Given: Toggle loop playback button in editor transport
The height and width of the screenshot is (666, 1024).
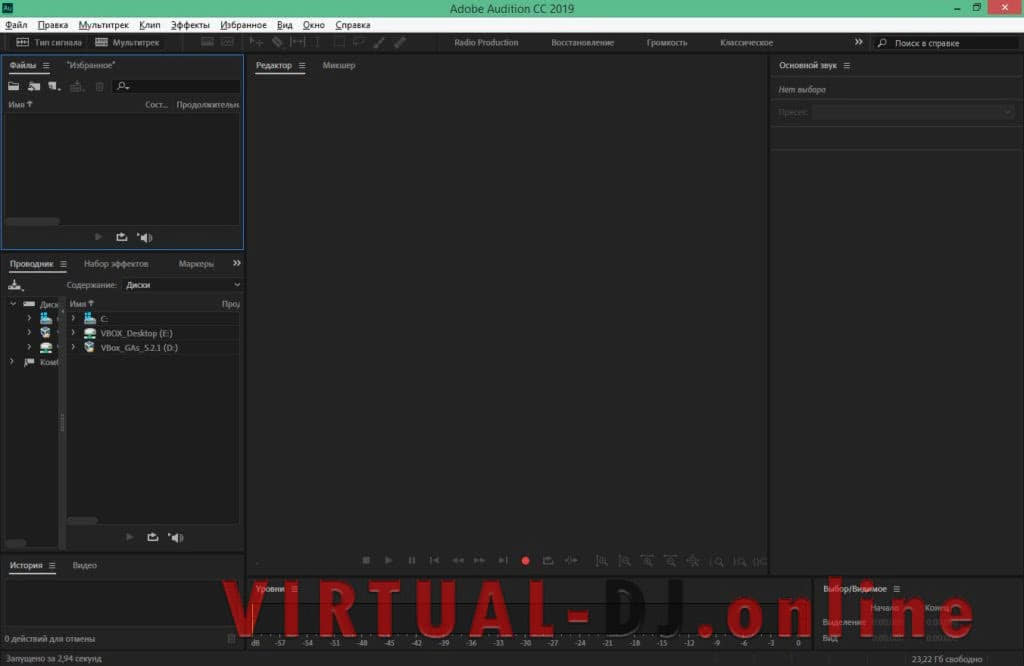Looking at the screenshot, I should pos(548,561).
